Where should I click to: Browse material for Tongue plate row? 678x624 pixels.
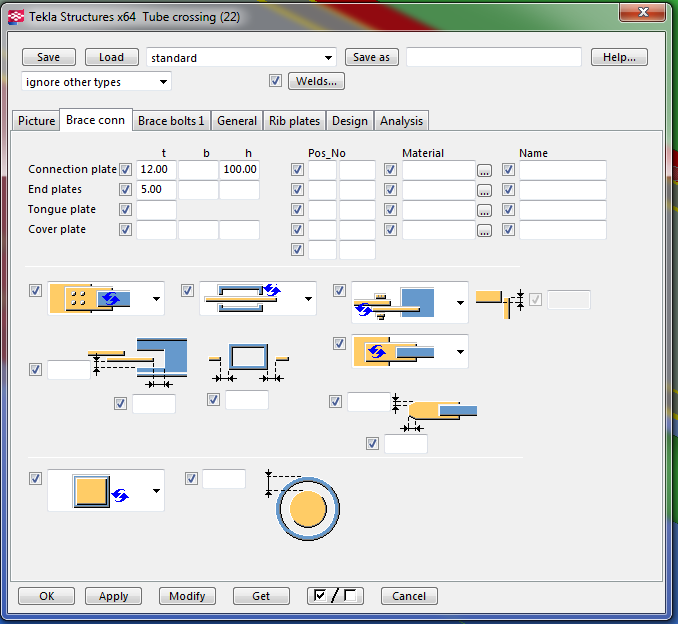[x=484, y=210]
